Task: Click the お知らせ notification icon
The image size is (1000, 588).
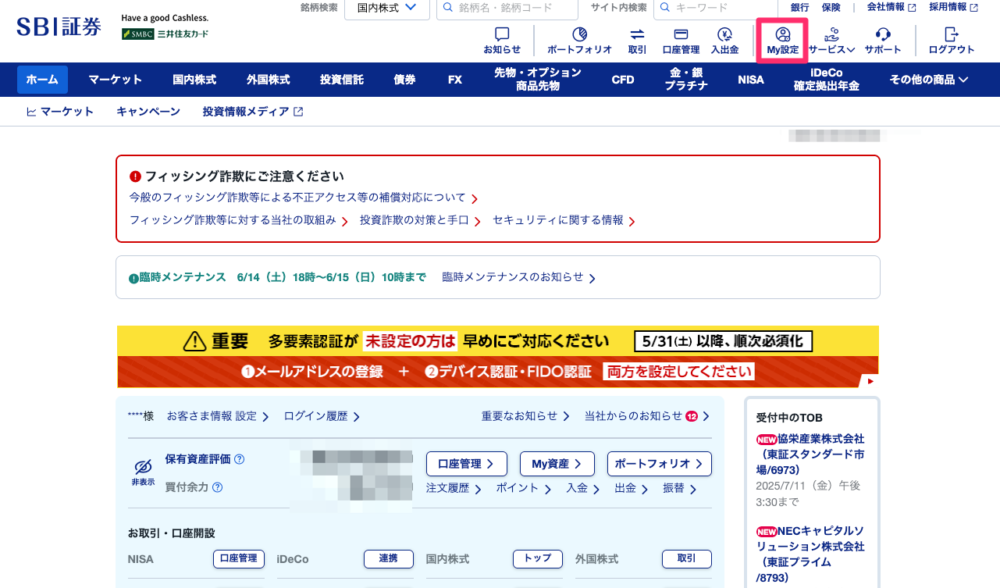Action: 502,36
